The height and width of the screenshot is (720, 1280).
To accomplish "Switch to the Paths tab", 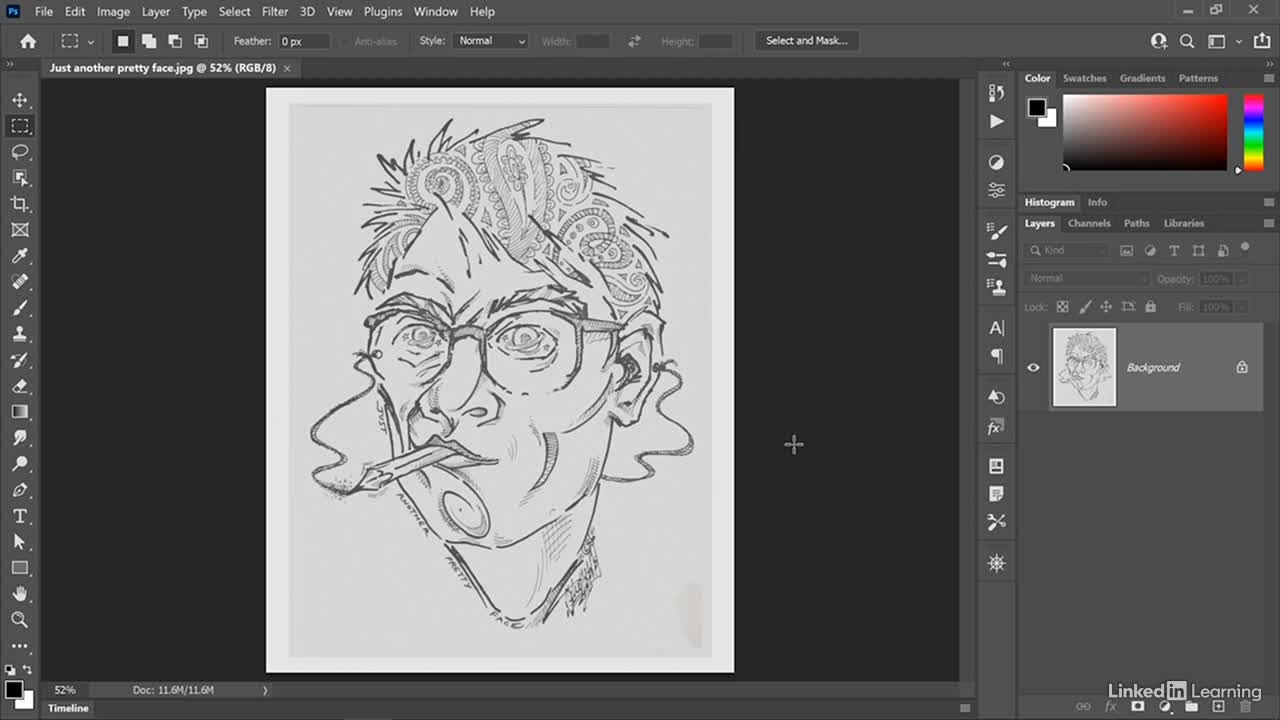I will [x=1137, y=223].
